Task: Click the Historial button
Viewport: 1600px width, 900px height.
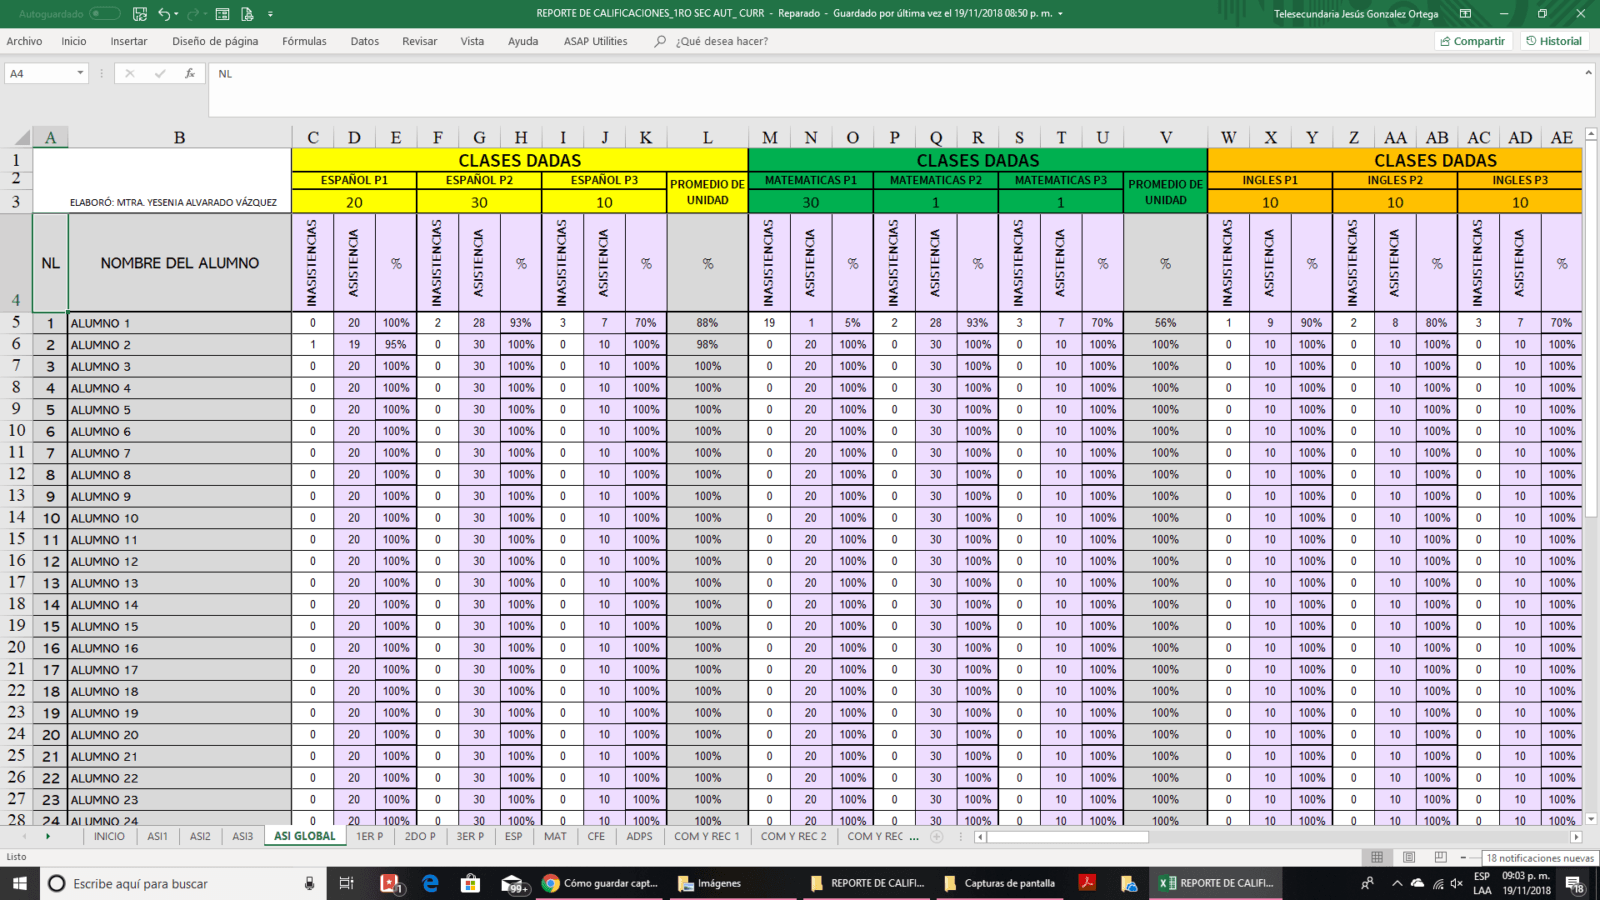Action: 1554,41
